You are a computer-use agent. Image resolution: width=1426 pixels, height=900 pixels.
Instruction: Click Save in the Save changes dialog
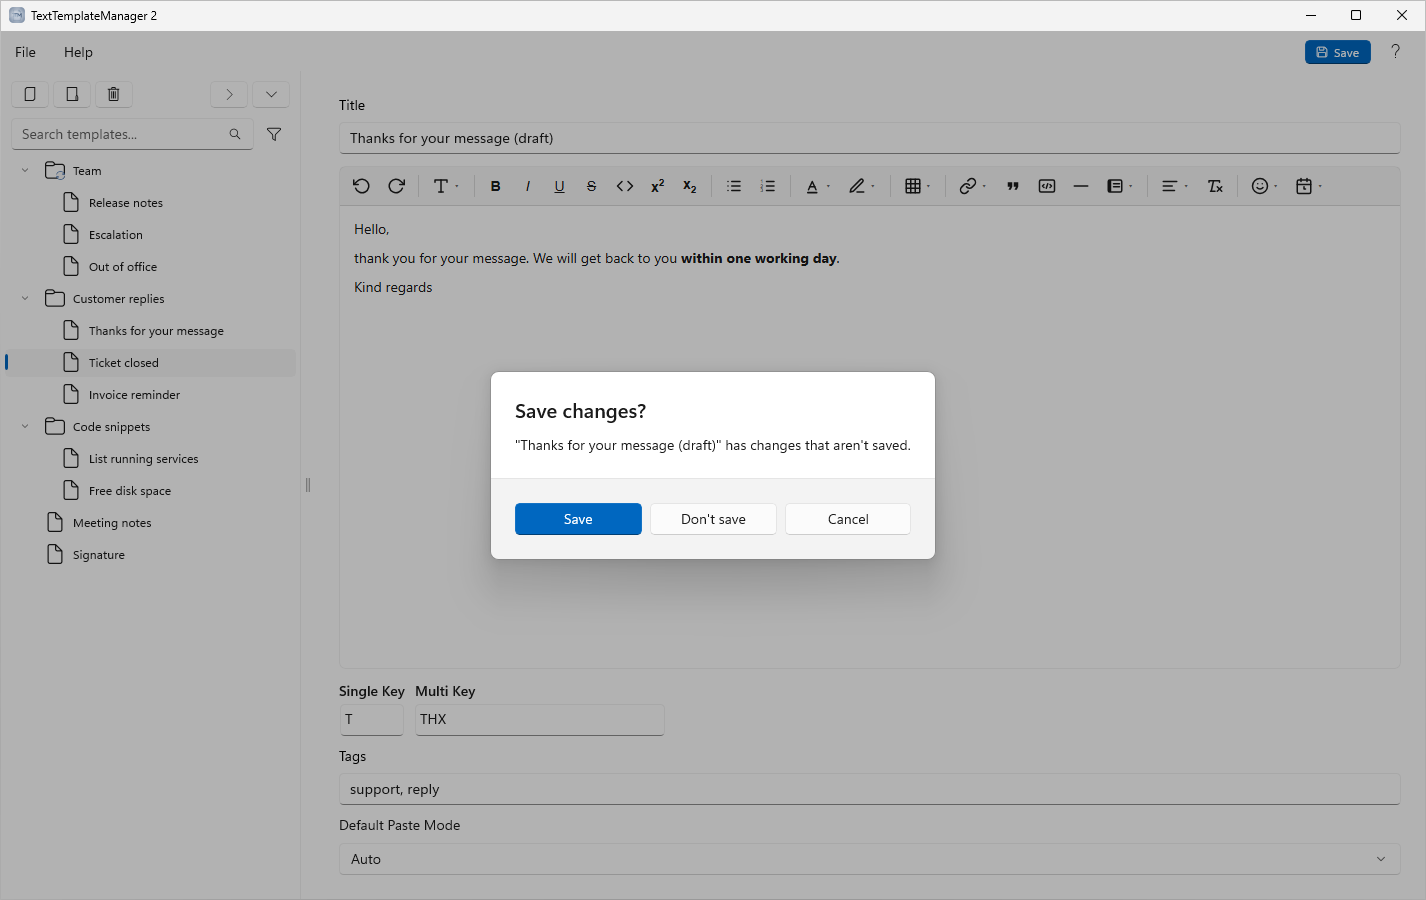click(x=578, y=519)
